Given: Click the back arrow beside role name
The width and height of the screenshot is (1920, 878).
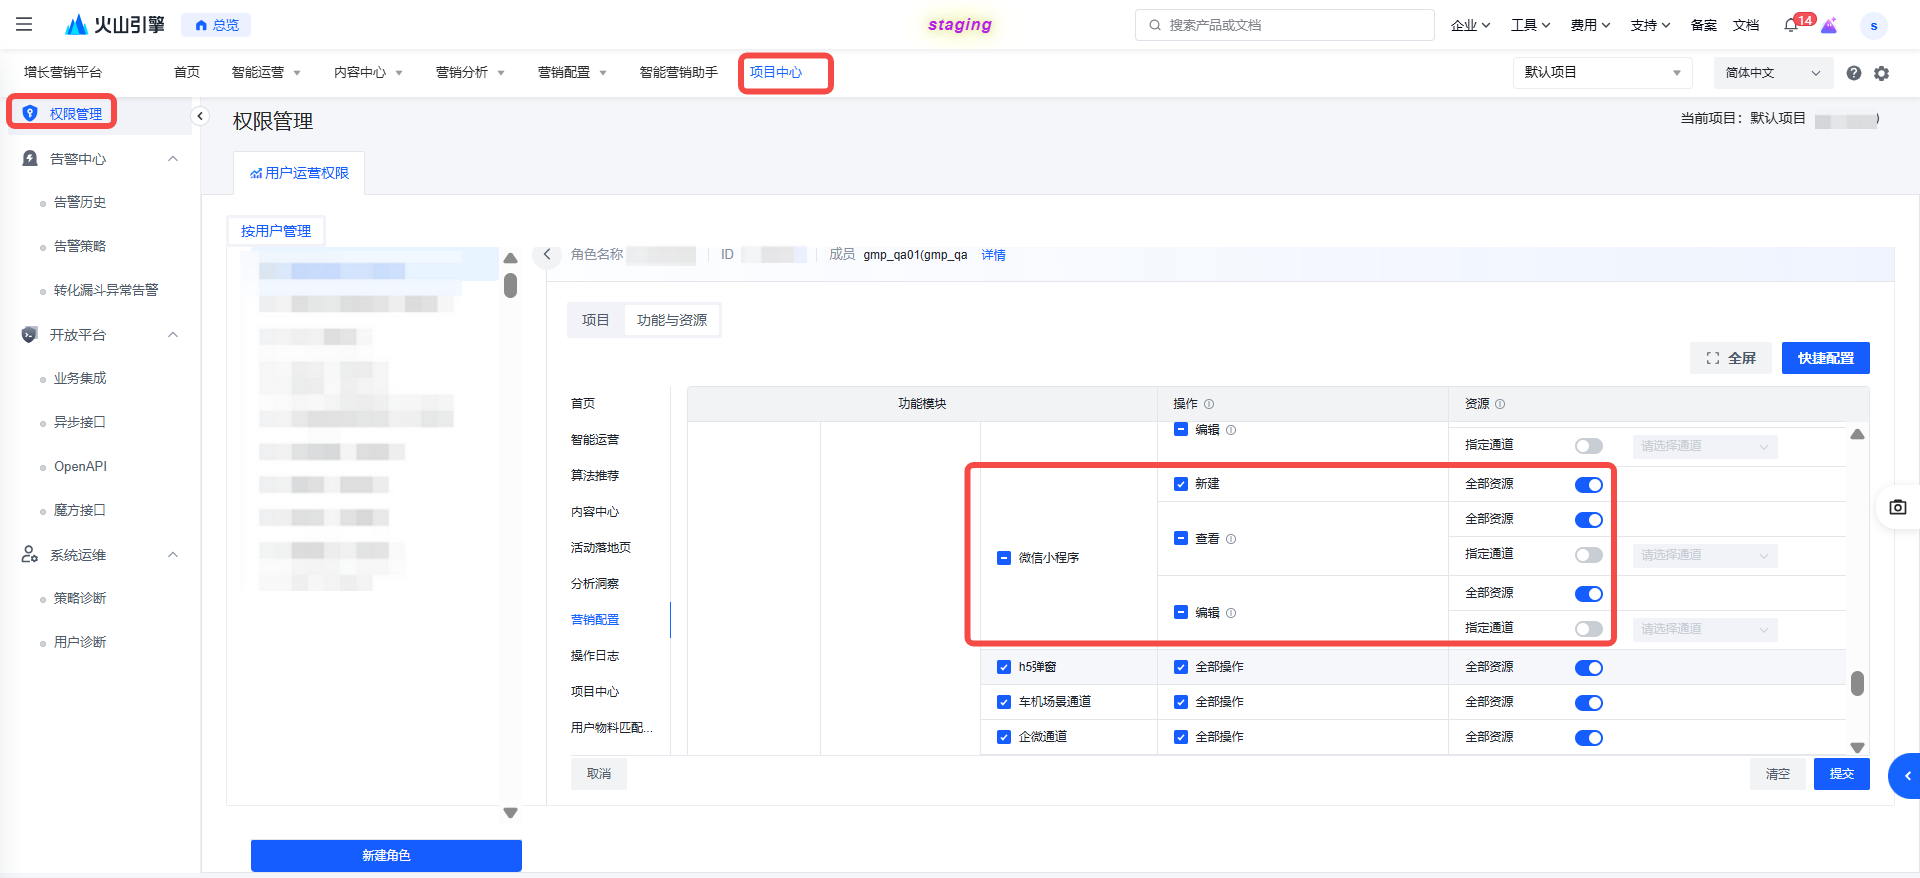Looking at the screenshot, I should (547, 255).
